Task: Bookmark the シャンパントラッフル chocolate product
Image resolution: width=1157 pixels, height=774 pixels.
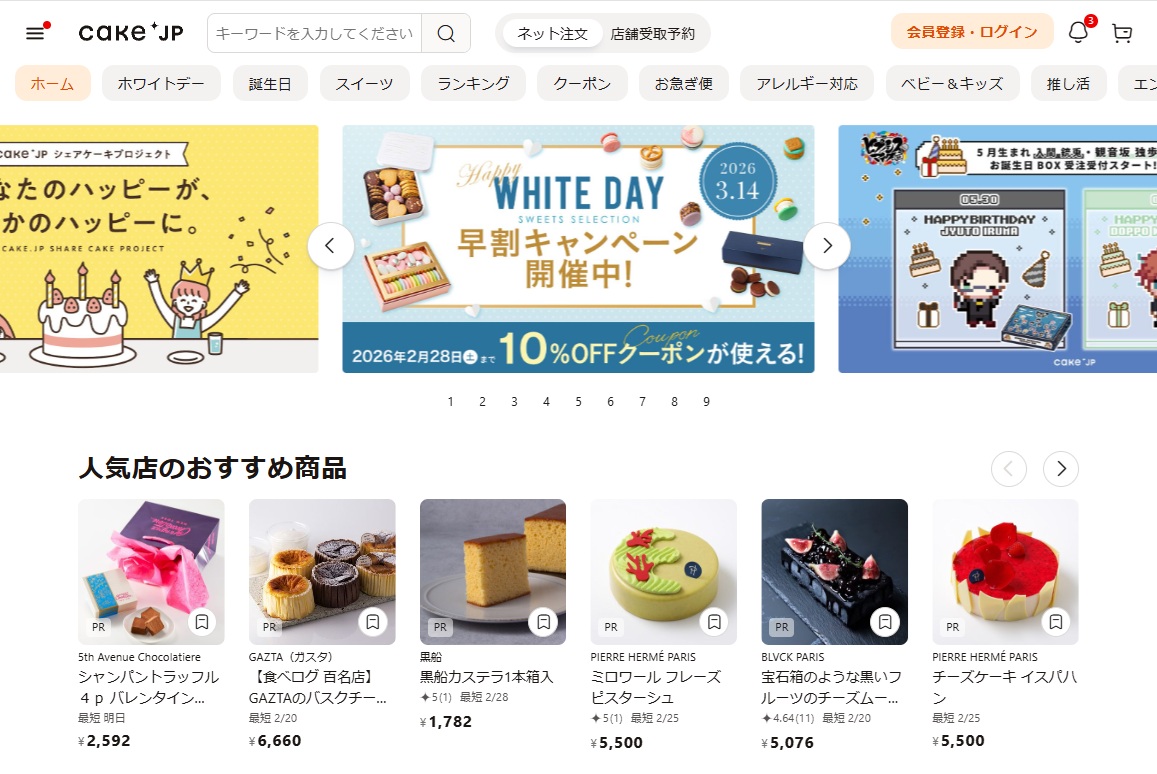Action: pyautogui.click(x=201, y=622)
